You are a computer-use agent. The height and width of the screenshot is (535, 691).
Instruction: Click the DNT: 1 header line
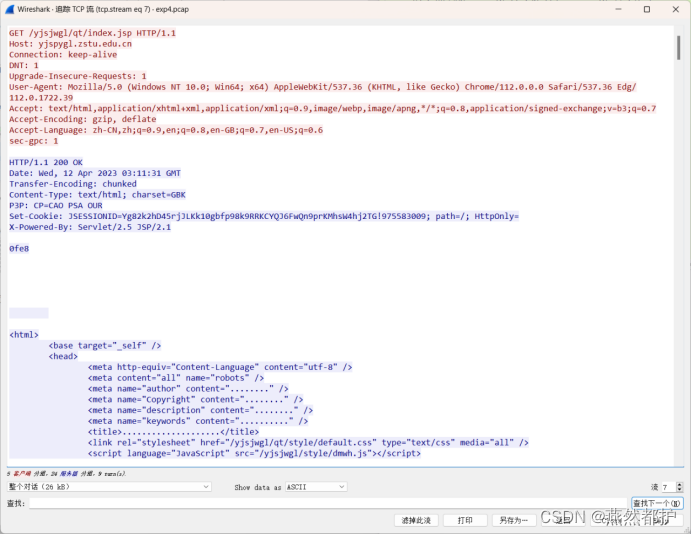pyautogui.click(x=24, y=65)
